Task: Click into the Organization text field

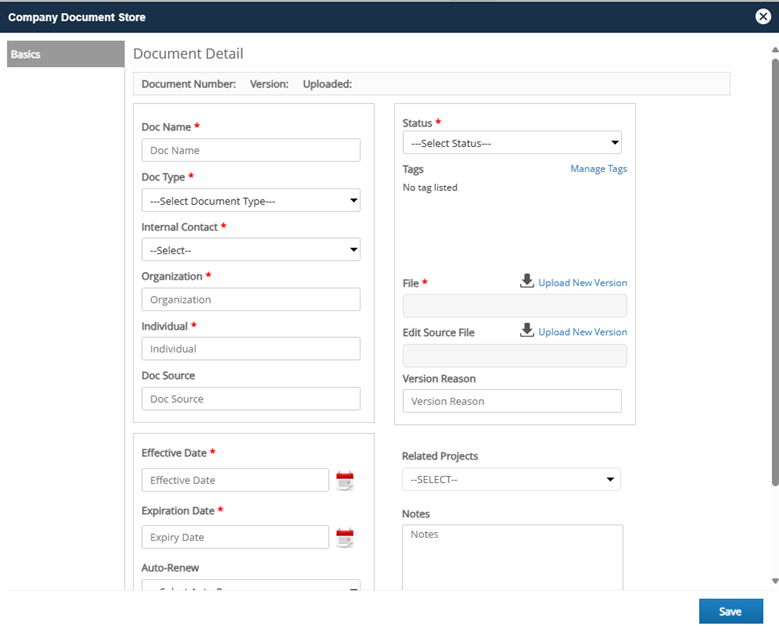Action: click(251, 300)
